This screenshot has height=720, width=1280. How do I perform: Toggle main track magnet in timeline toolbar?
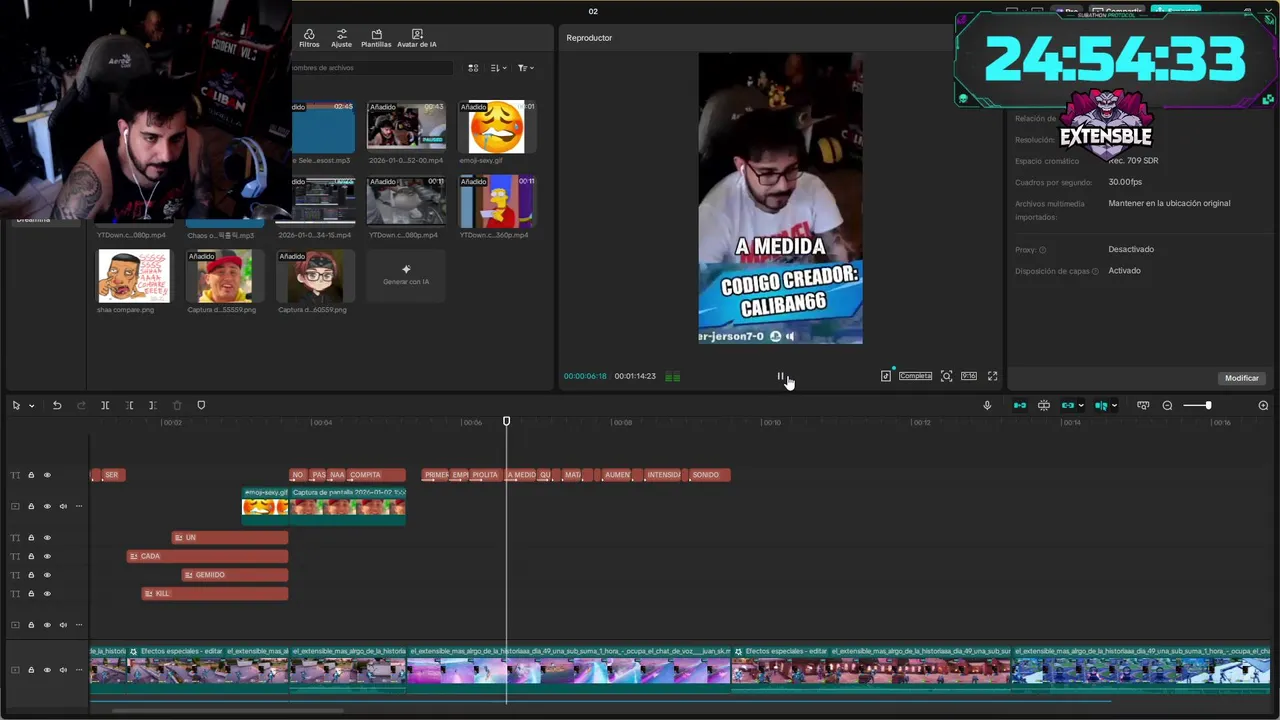(1020, 405)
